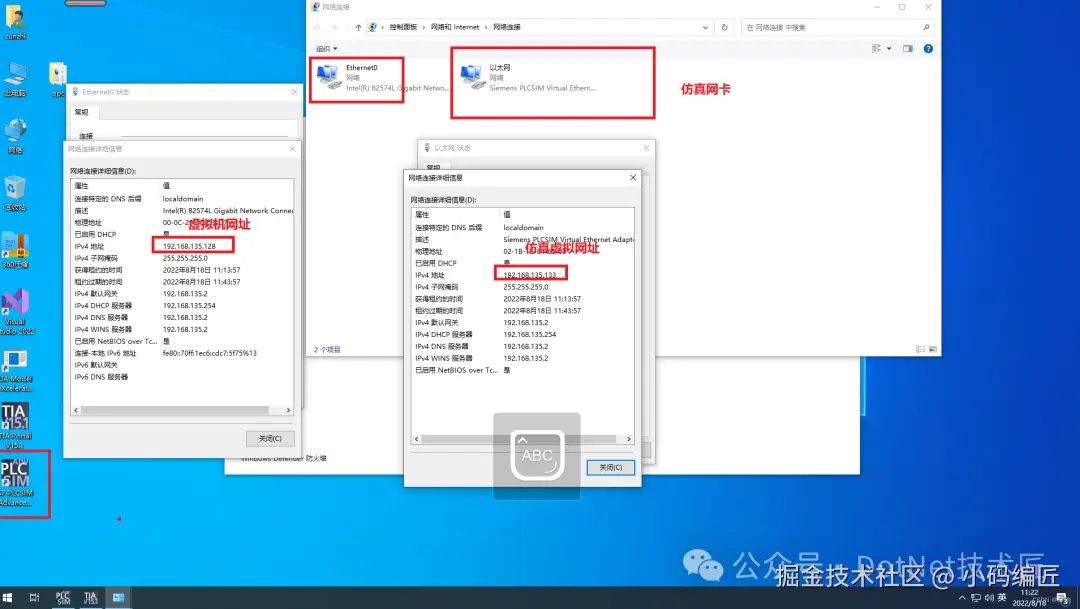Viewport: 1080px width, 609px height.
Task: Click the breadcrumb chevron after 网络和 Internet
Action: 486,27
